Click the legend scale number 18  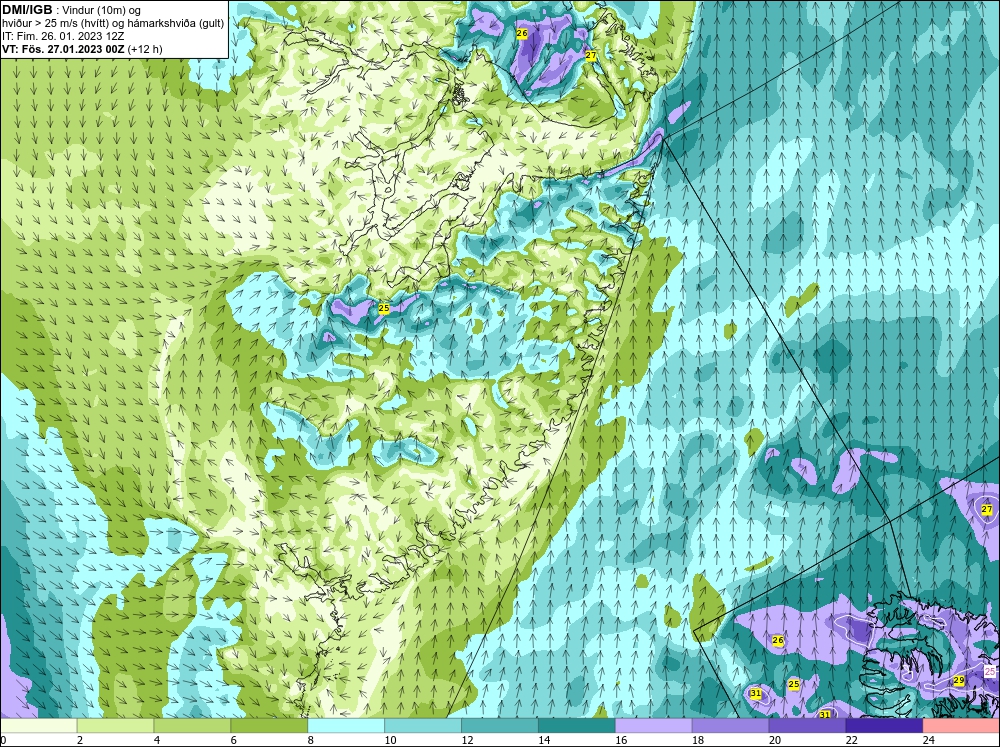(698, 740)
